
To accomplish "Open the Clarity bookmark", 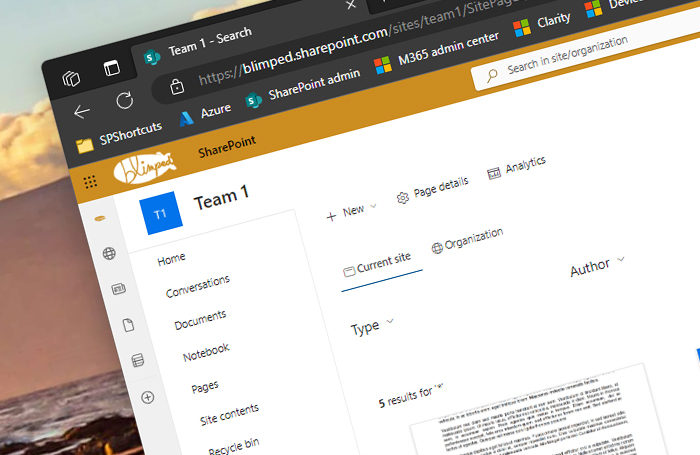I will click(x=542, y=24).
